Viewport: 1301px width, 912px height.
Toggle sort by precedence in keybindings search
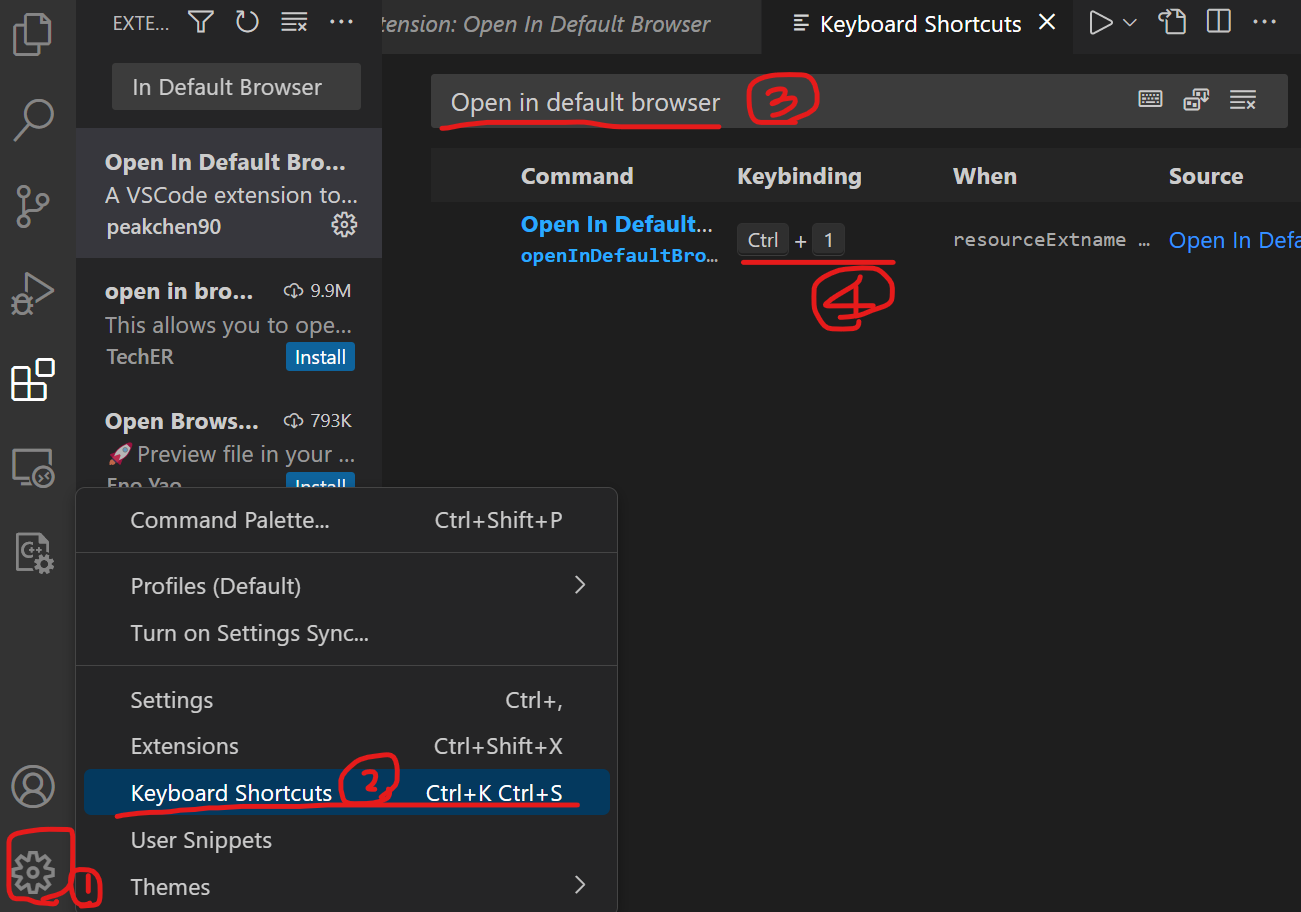pyautogui.click(x=1196, y=99)
